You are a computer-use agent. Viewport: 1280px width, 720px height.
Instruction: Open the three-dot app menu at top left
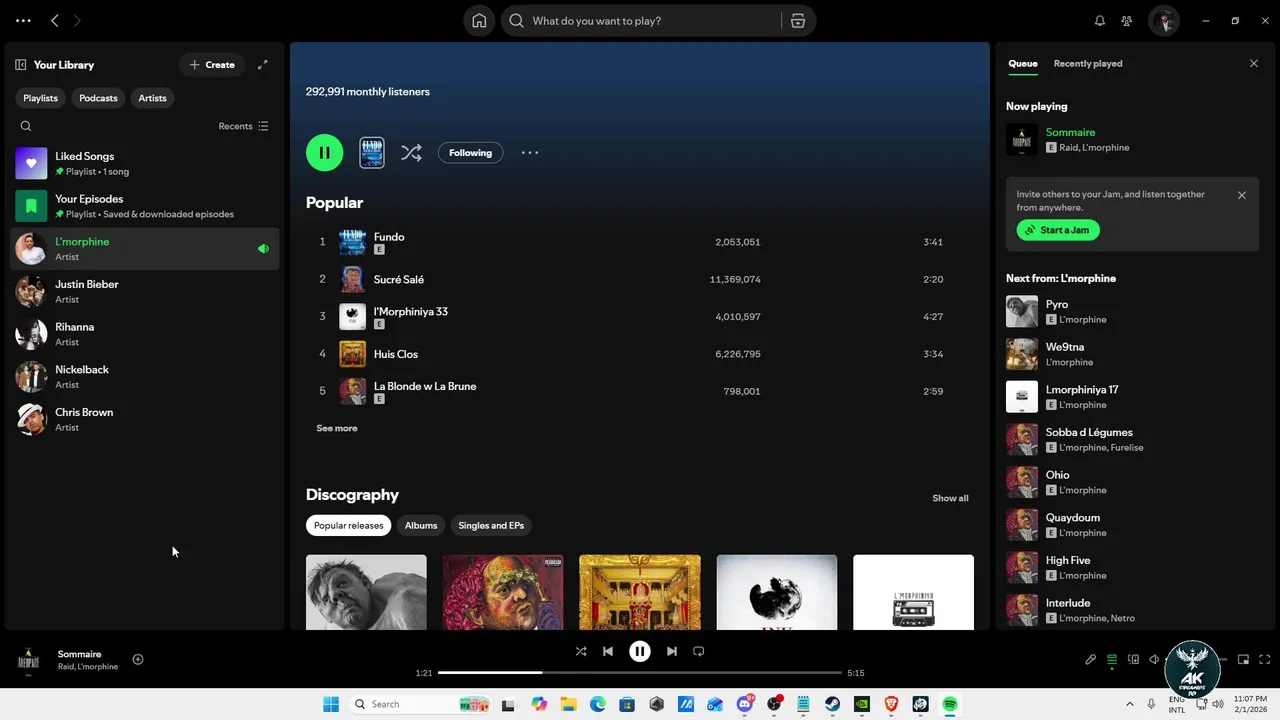pos(23,21)
